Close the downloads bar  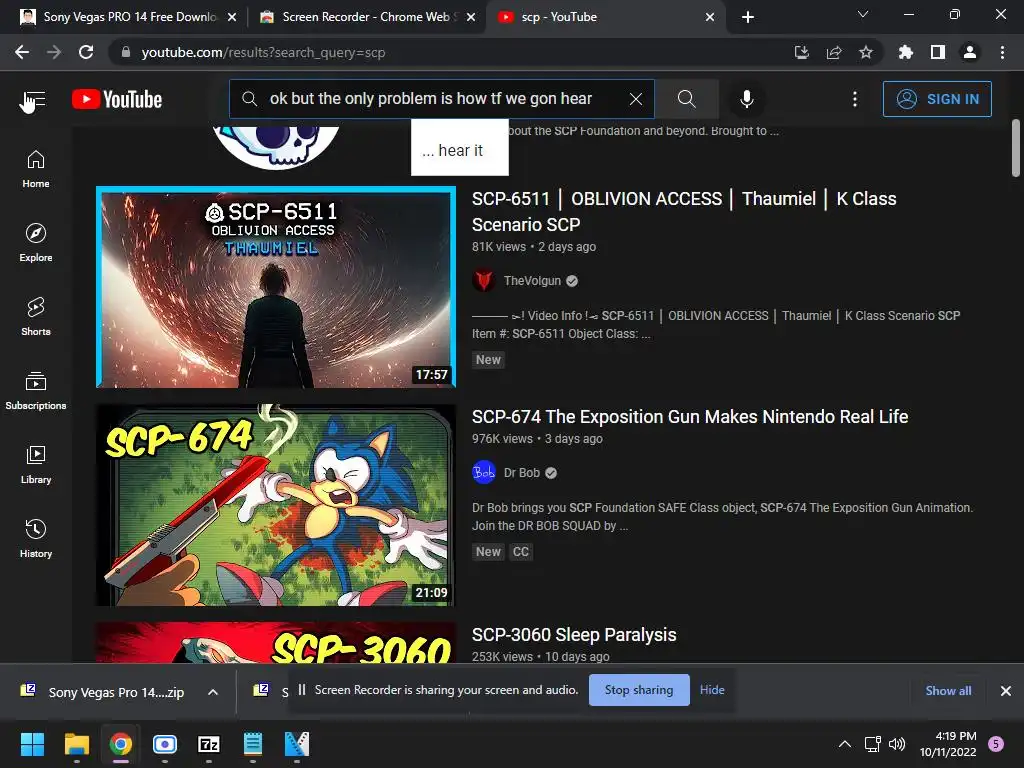(1006, 691)
